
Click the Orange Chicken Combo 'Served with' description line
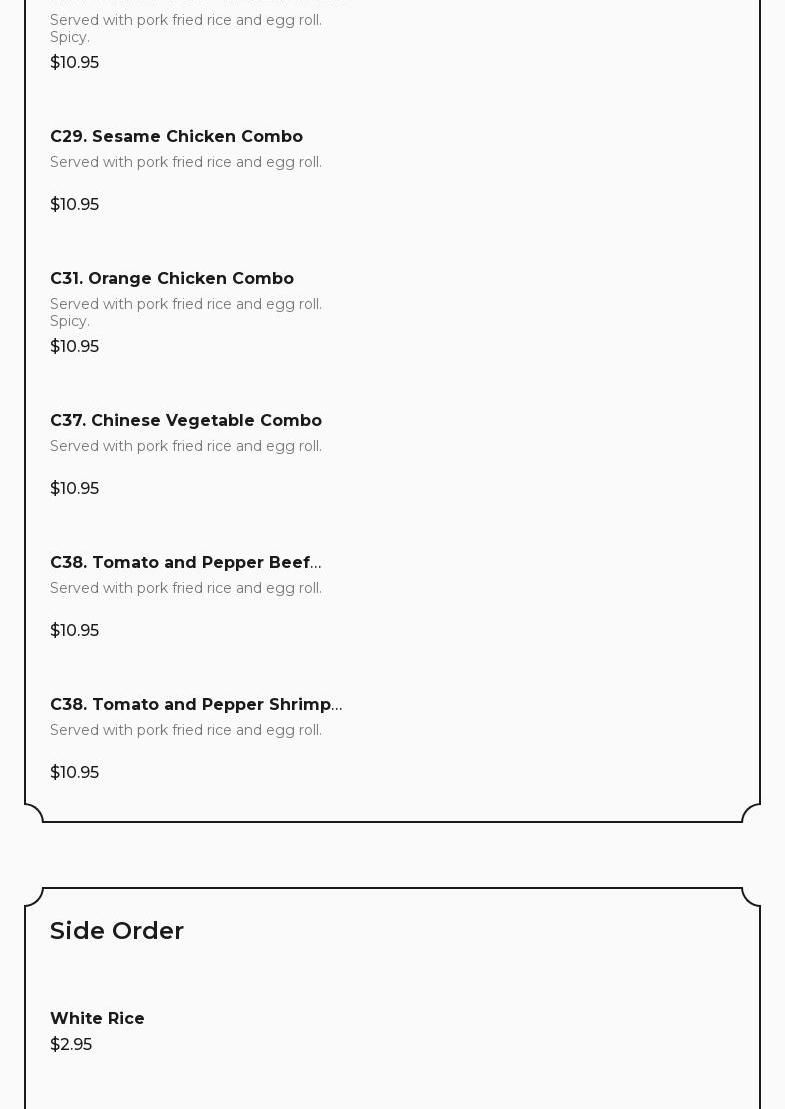click(x=186, y=304)
